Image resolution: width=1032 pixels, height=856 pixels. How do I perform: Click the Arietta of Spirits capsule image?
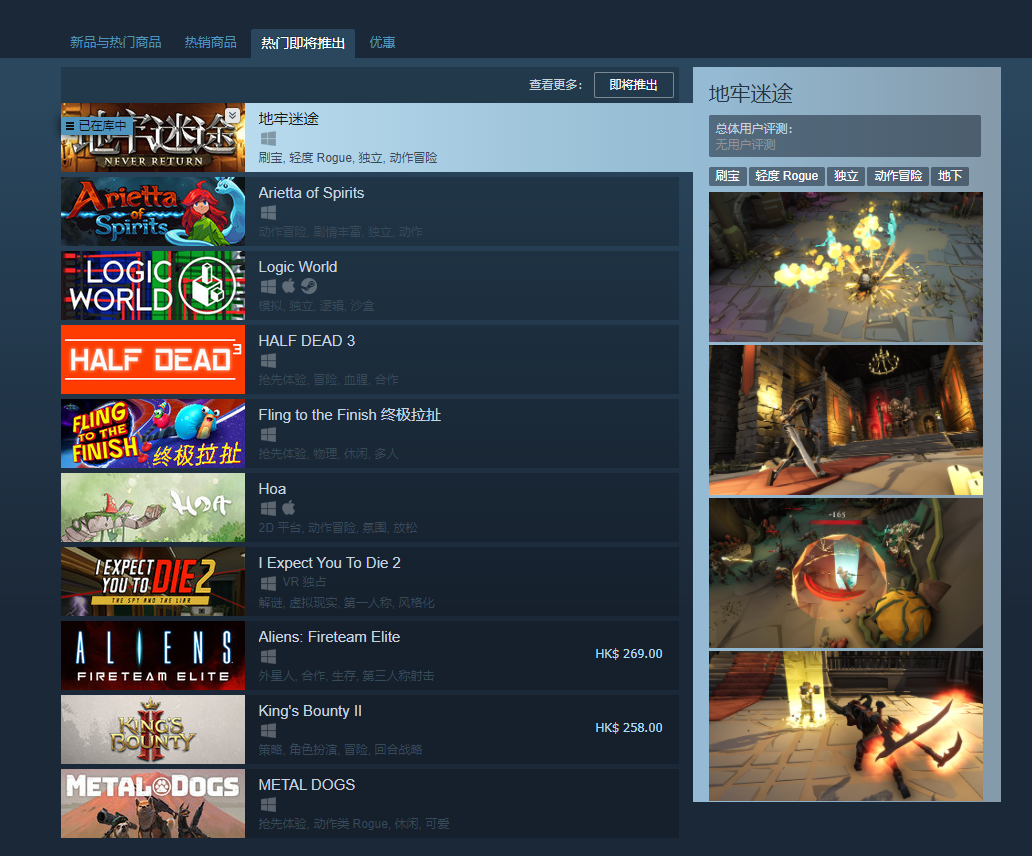[153, 212]
